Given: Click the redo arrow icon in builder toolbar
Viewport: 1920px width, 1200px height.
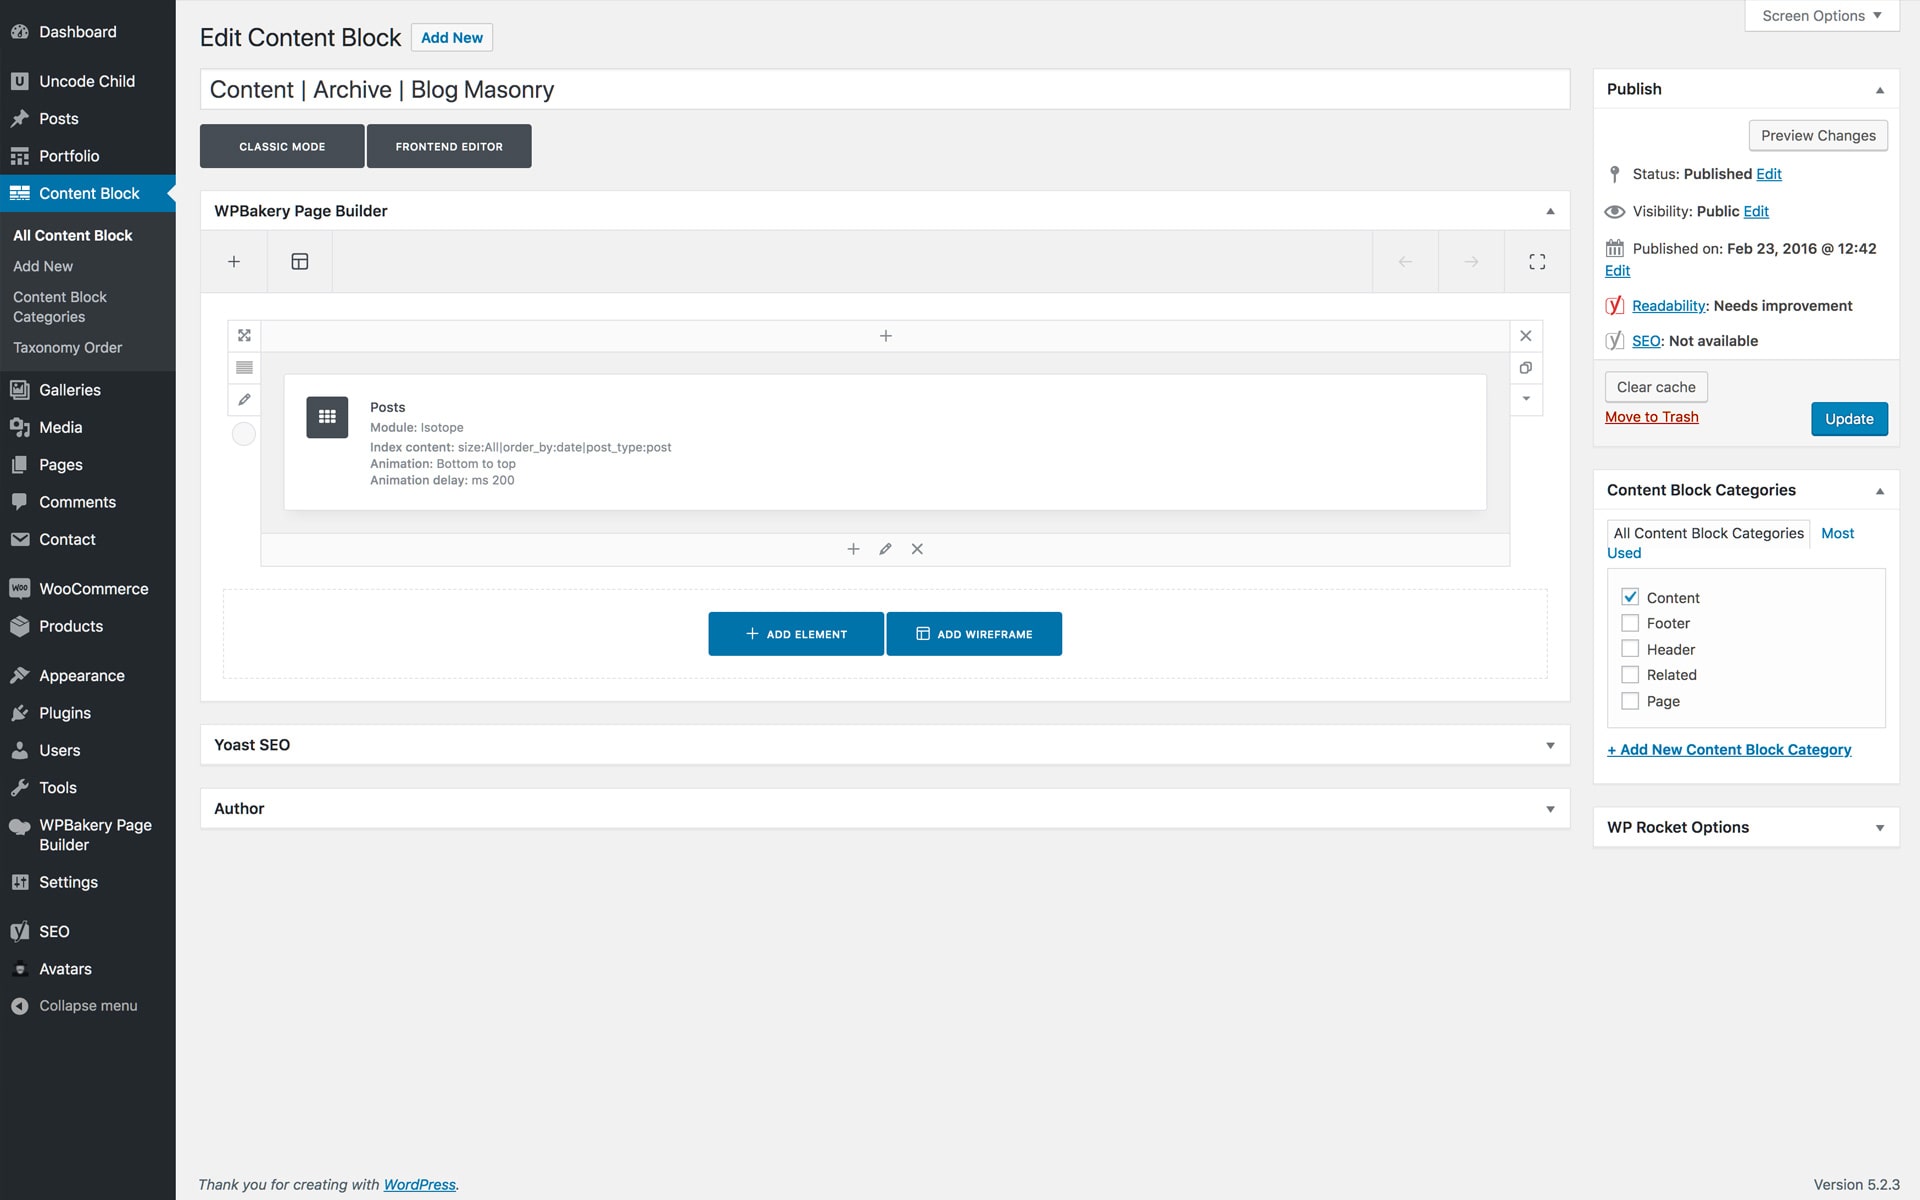Looking at the screenshot, I should 1471,261.
